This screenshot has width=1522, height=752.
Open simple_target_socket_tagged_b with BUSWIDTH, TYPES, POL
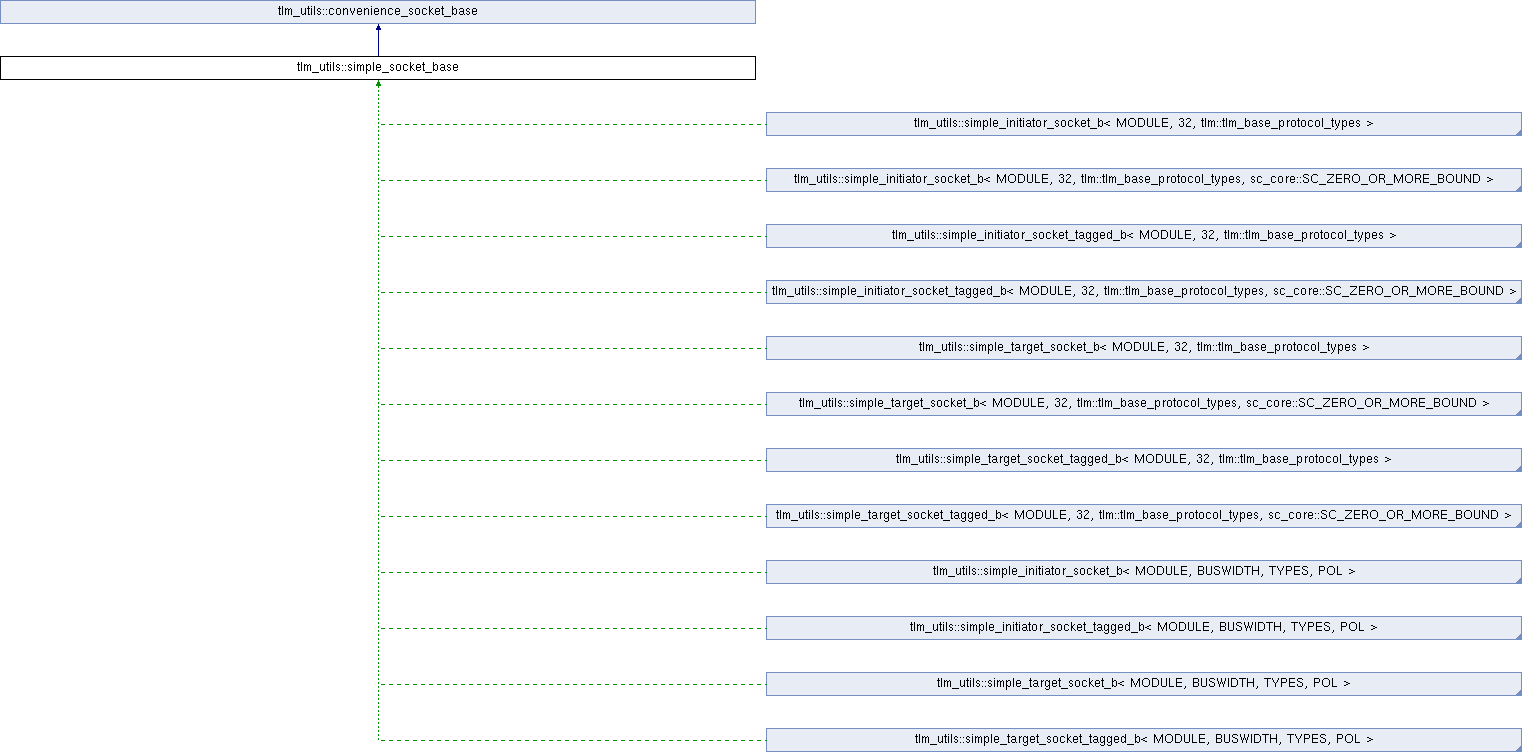click(1143, 740)
